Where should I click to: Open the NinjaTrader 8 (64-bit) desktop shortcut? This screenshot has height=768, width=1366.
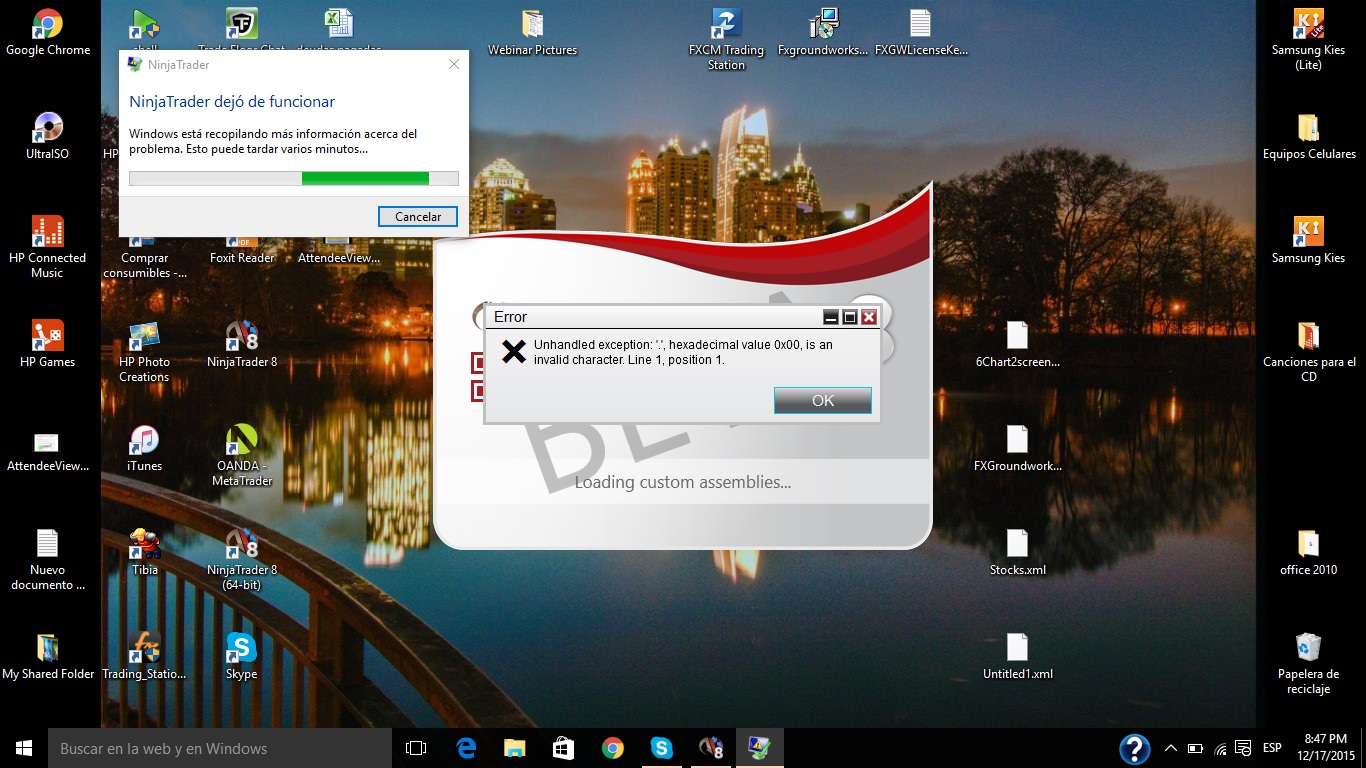coord(241,560)
